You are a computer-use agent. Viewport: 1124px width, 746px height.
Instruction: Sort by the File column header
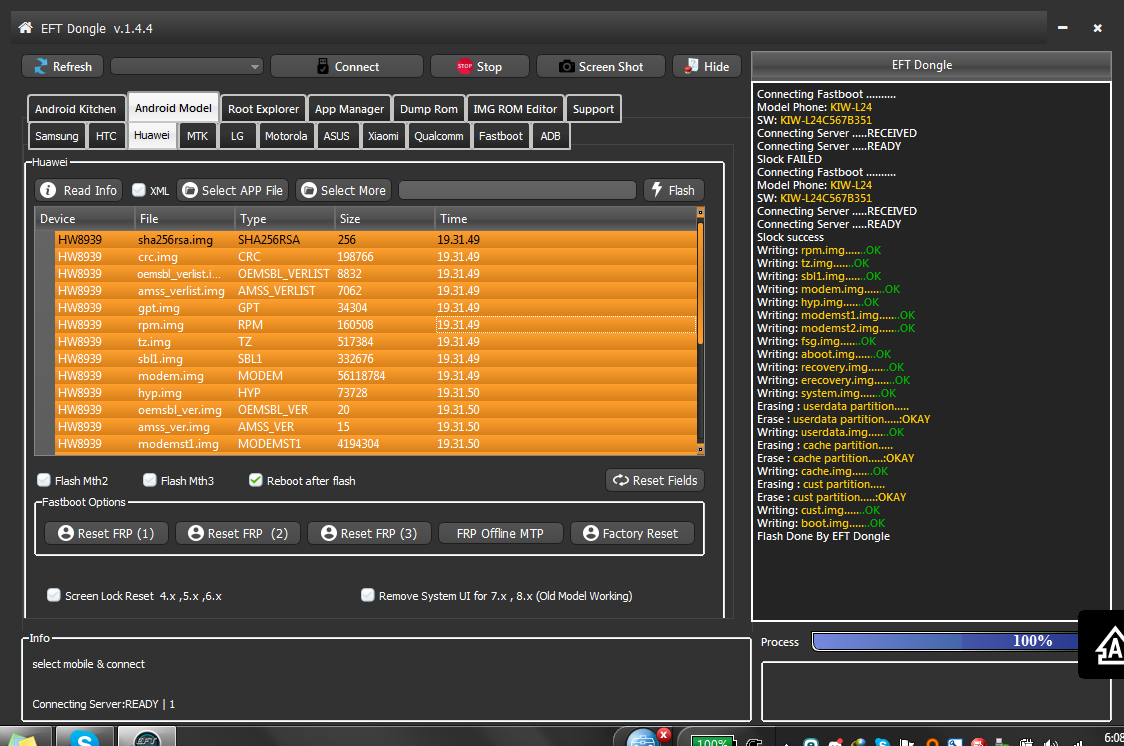pyautogui.click(x=184, y=219)
